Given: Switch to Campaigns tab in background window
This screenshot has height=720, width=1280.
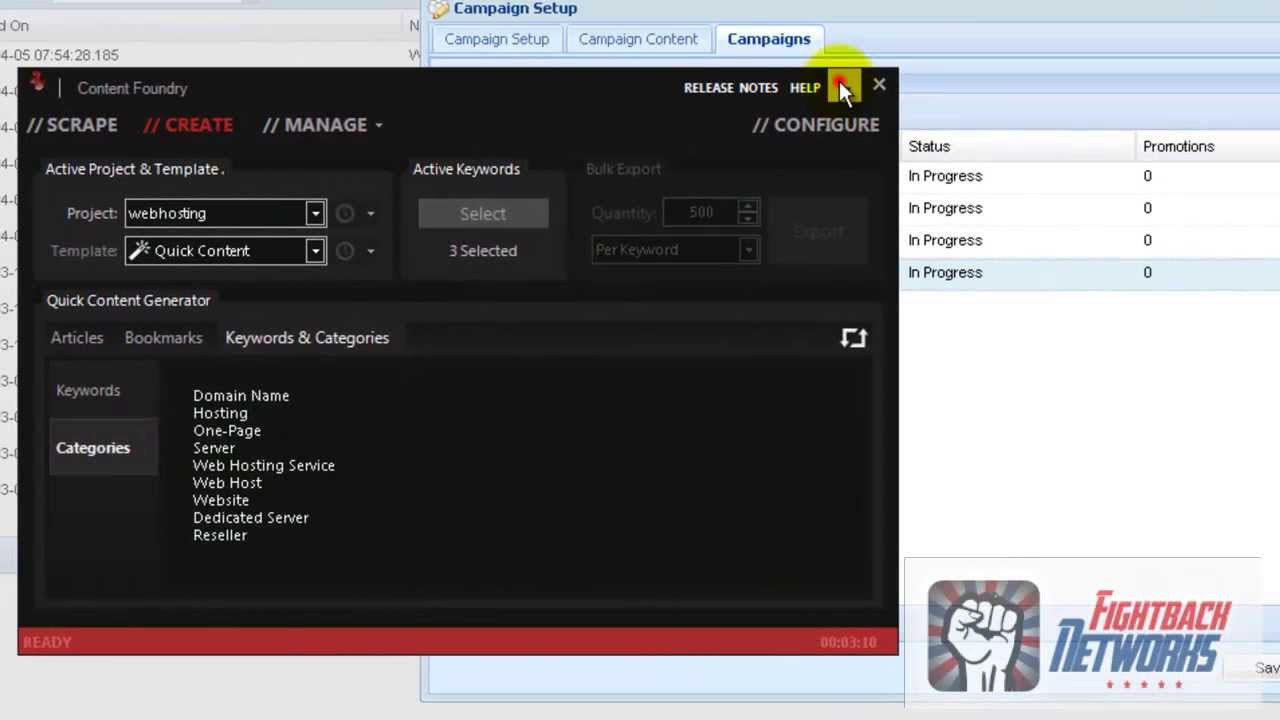Looking at the screenshot, I should point(769,39).
